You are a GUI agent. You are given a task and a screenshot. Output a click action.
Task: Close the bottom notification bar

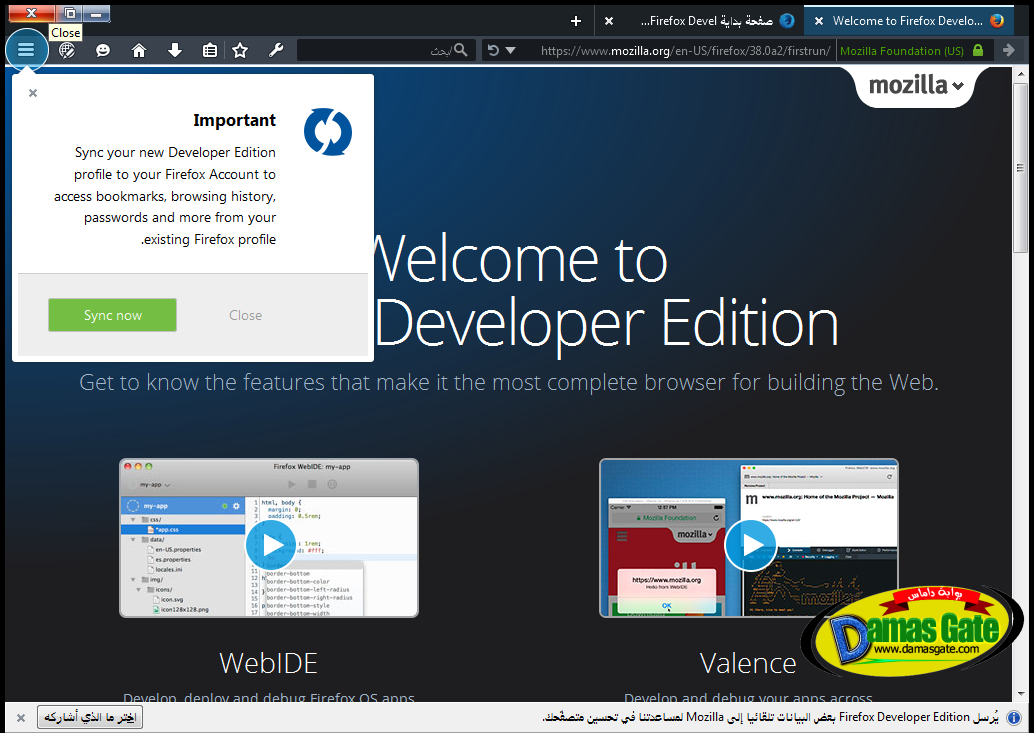point(20,718)
